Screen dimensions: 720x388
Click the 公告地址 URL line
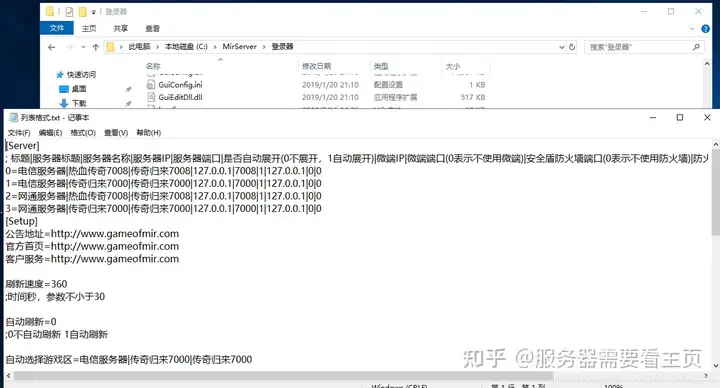(92, 234)
